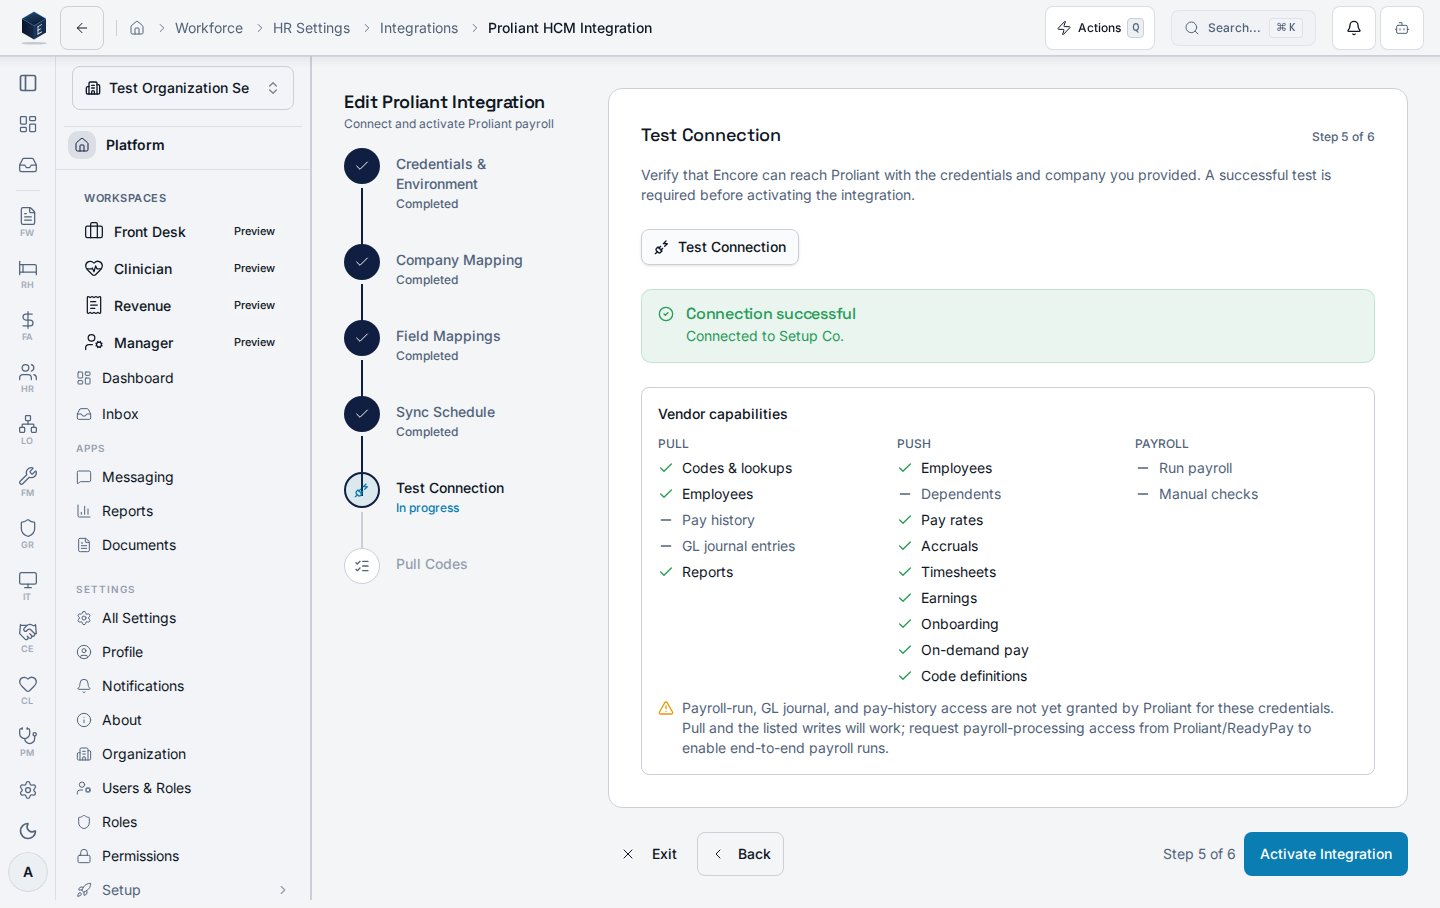Viewport: 1440px width, 908px height.
Task: Click the FA dollar sign rail icon
Action: 28,324
